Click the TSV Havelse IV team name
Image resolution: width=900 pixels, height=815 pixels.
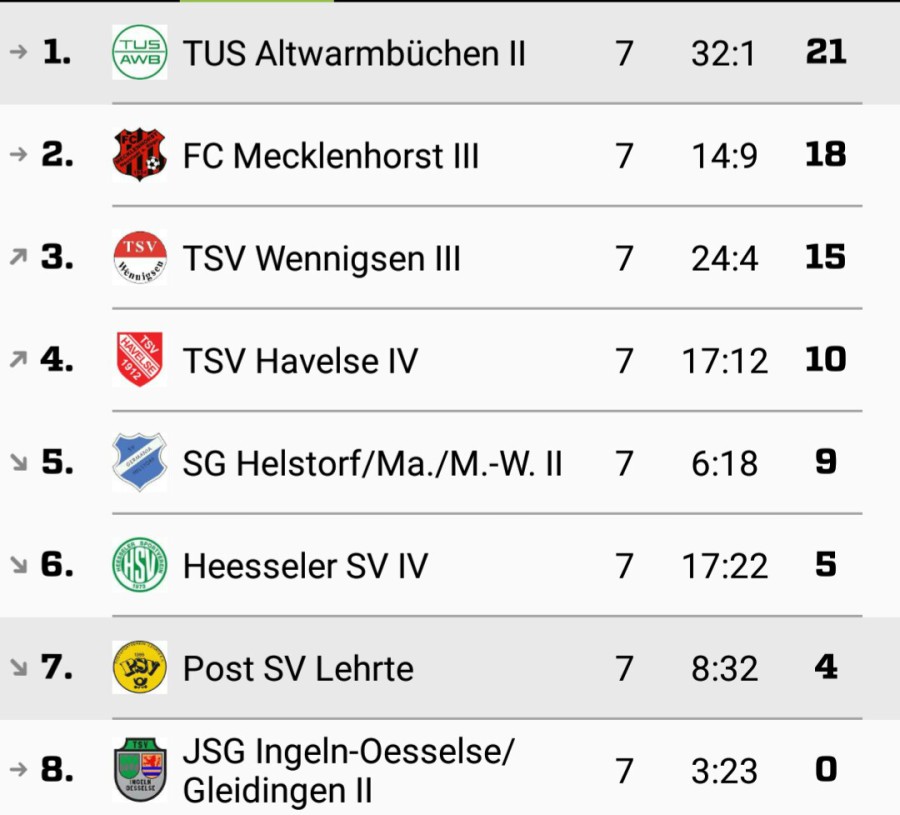pos(300,361)
